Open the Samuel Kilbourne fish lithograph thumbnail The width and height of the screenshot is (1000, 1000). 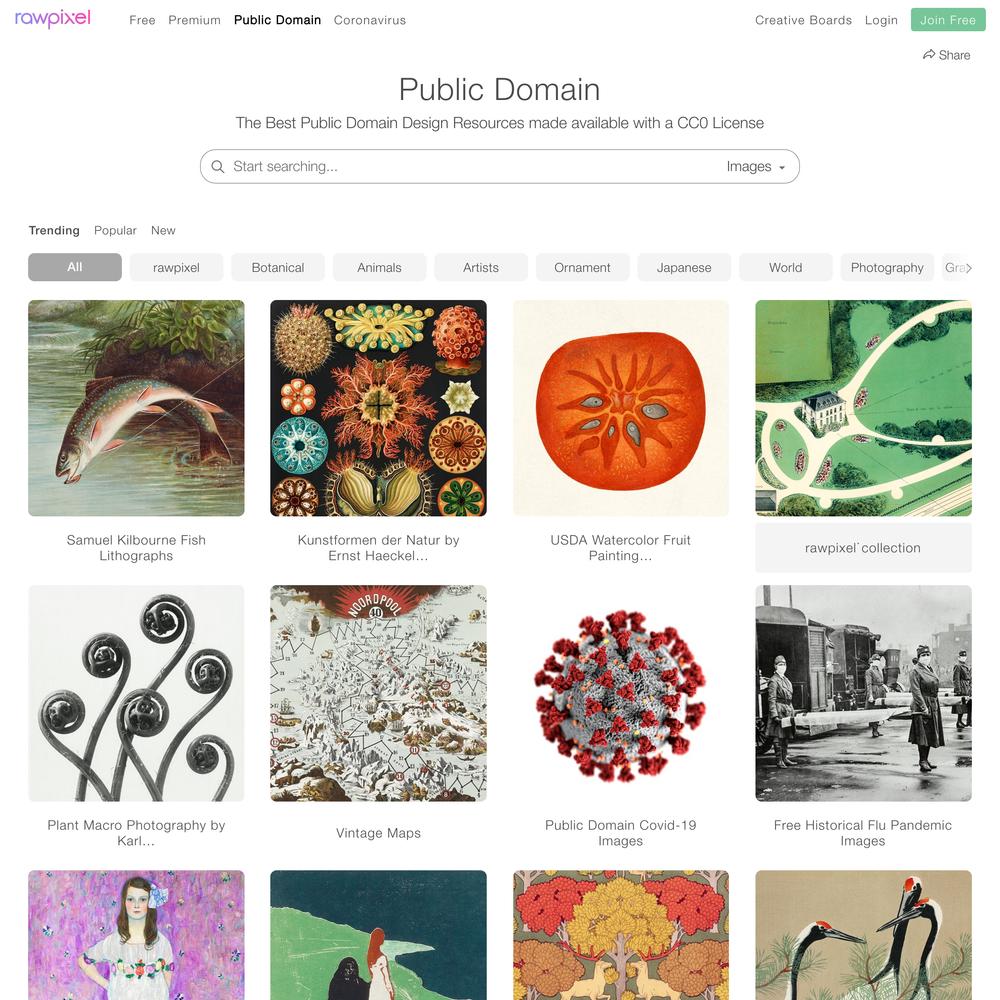[136, 408]
